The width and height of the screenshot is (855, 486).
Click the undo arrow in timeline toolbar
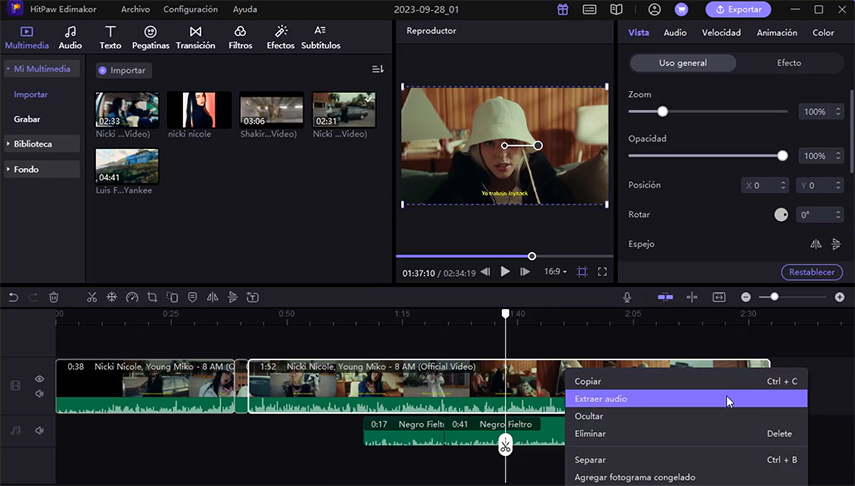[x=14, y=297]
